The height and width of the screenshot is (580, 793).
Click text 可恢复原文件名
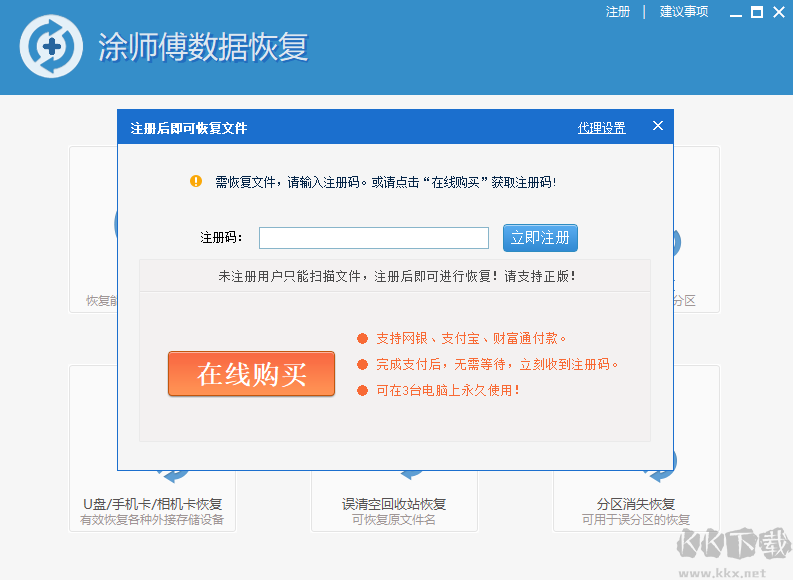(x=394, y=520)
